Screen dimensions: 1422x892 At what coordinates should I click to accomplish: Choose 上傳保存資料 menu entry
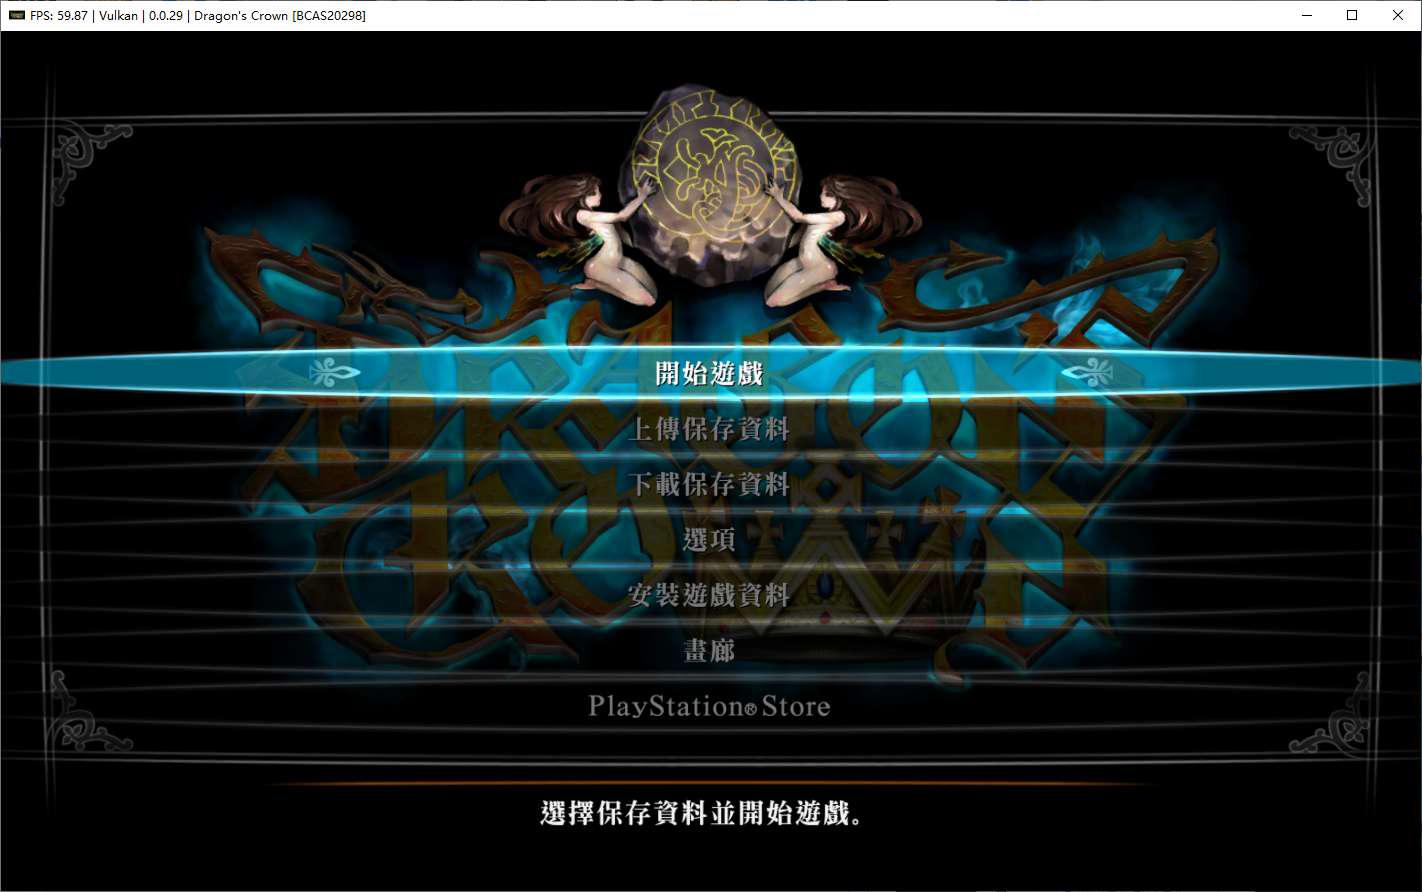[709, 429]
